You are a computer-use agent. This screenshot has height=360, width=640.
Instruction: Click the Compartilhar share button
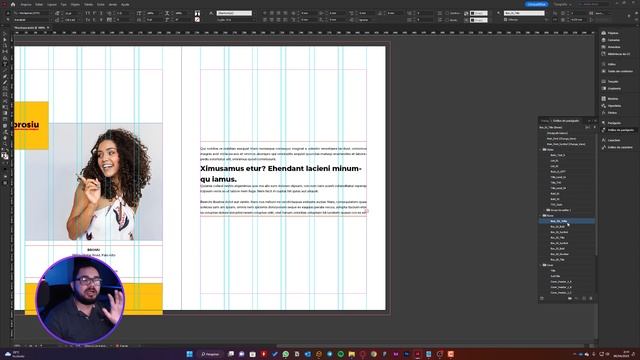point(536,4)
